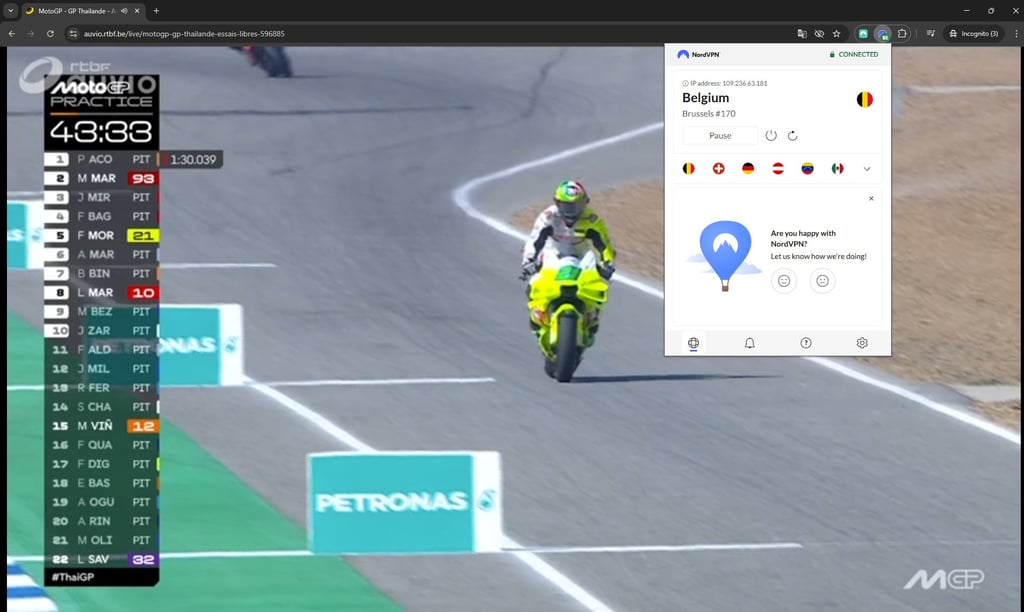Select the Mexico flag quick connect

coord(837,169)
